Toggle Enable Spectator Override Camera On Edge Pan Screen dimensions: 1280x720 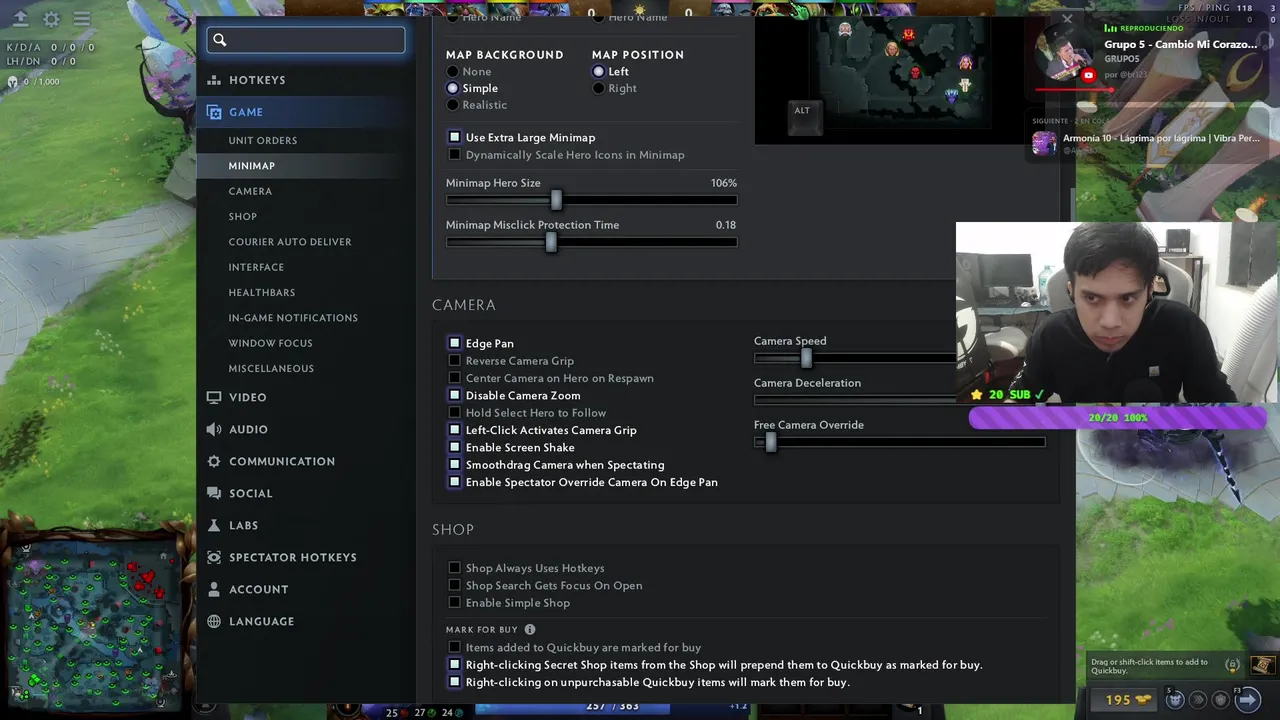coord(455,482)
